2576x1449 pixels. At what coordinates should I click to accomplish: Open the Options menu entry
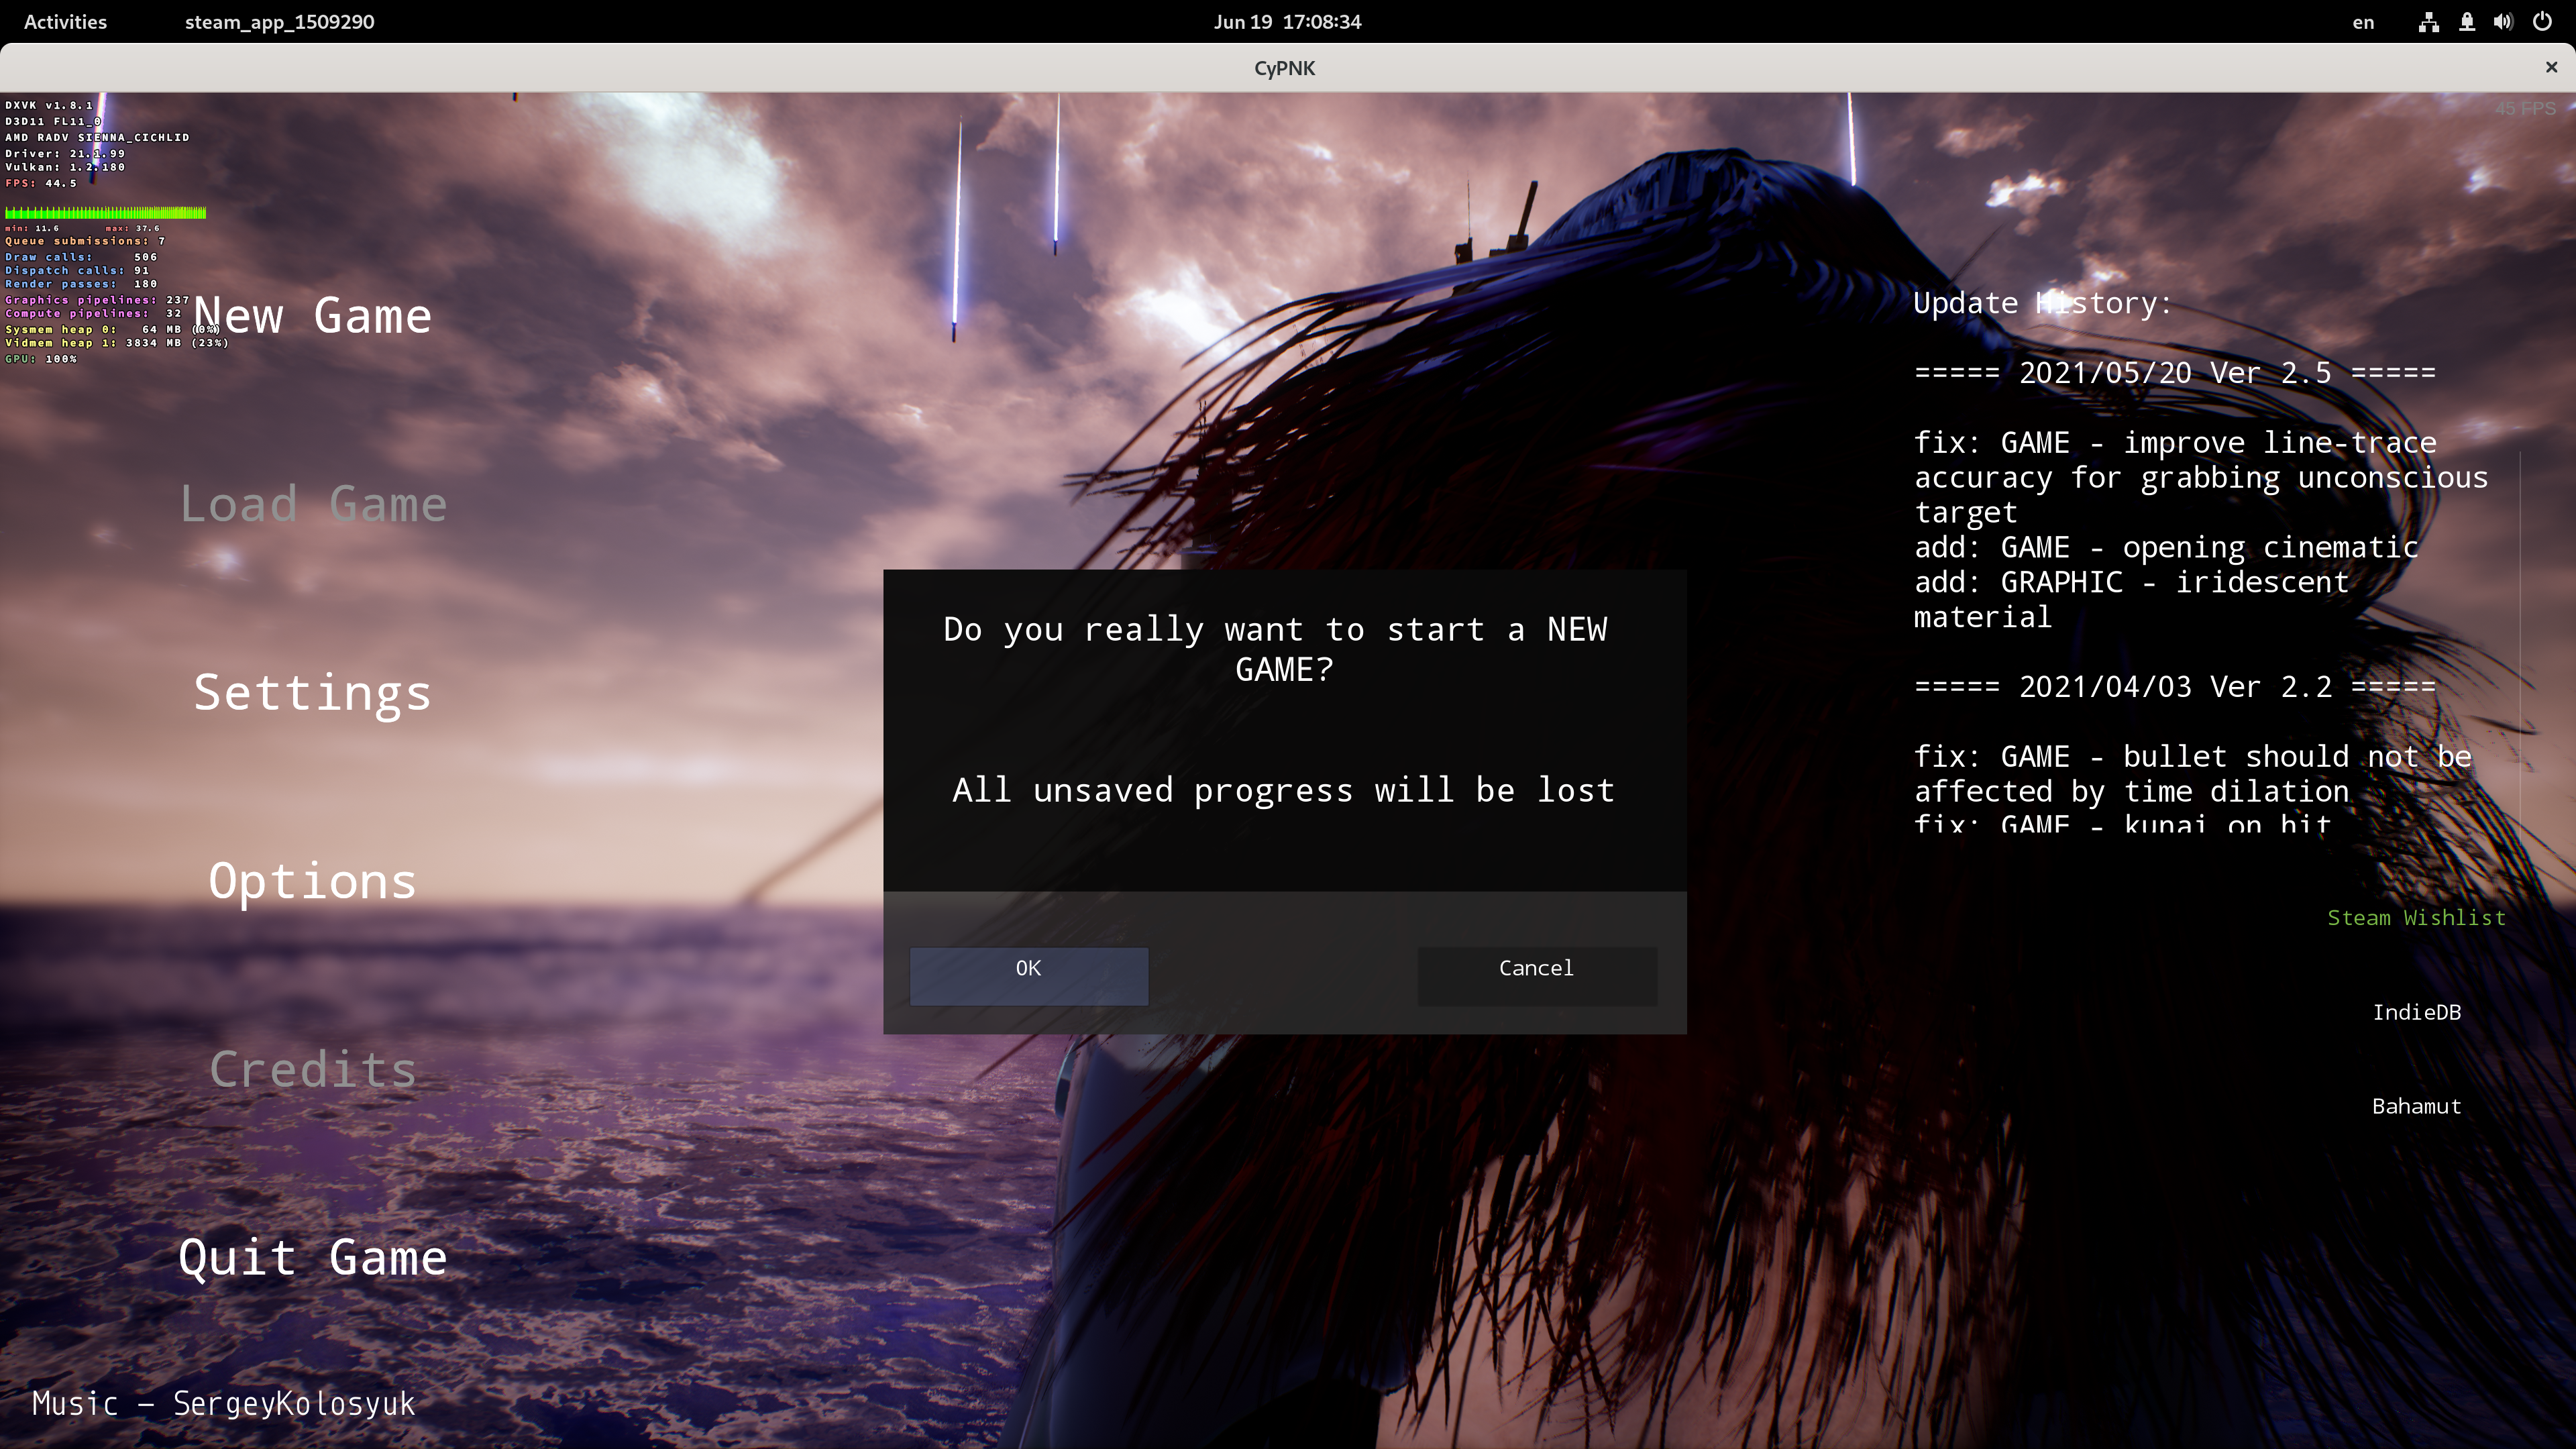coord(313,882)
